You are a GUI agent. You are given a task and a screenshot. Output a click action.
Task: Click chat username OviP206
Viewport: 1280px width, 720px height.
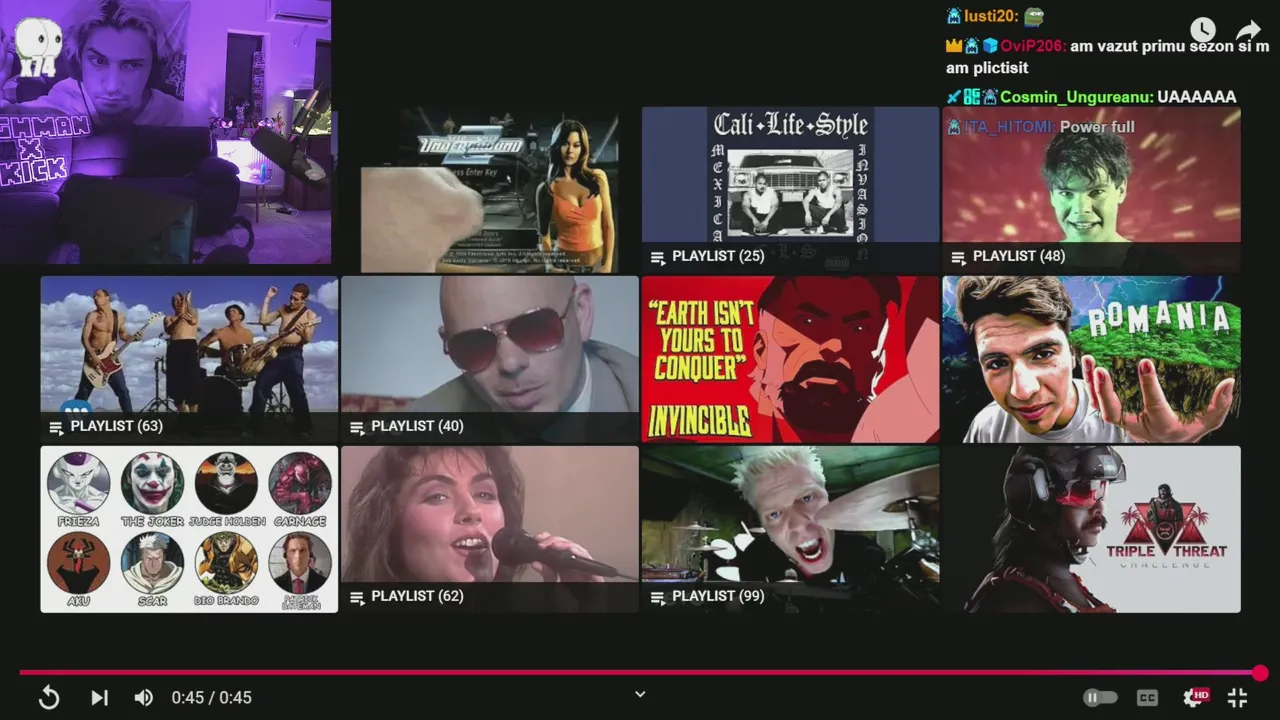[x=1032, y=46]
